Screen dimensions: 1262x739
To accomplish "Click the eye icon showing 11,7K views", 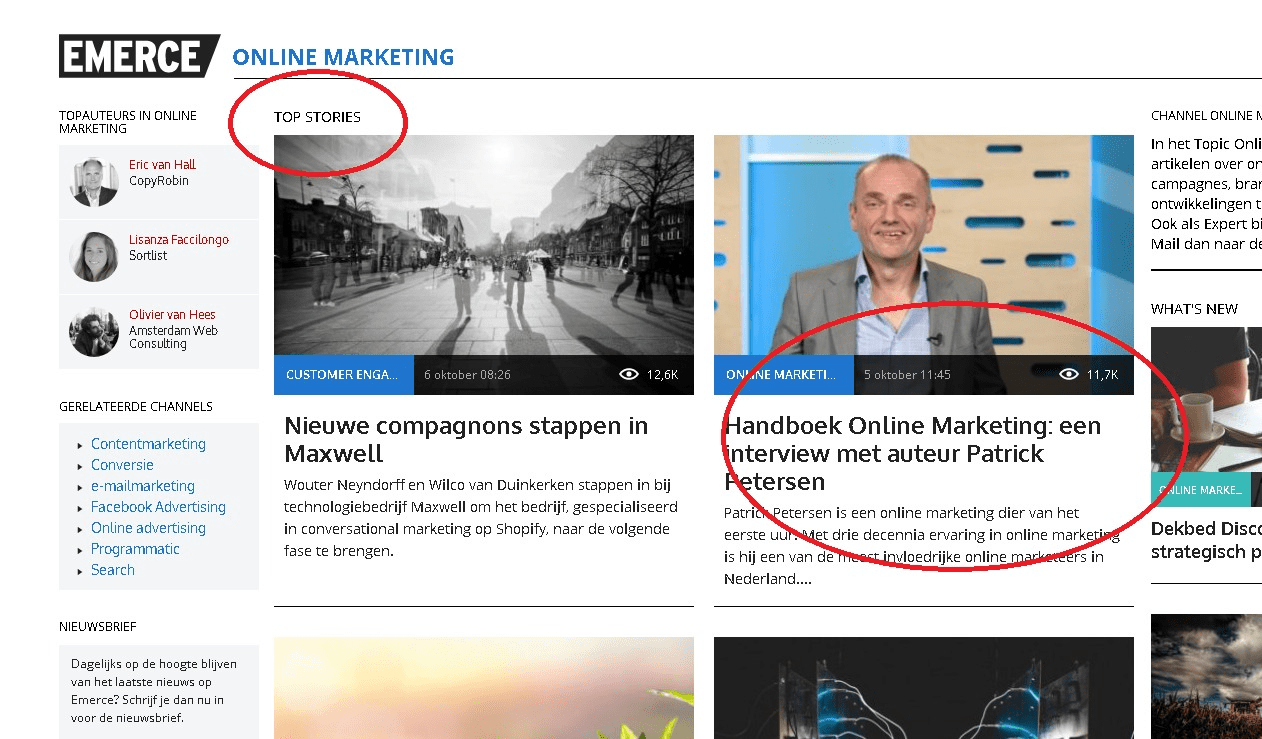I will click(1069, 375).
